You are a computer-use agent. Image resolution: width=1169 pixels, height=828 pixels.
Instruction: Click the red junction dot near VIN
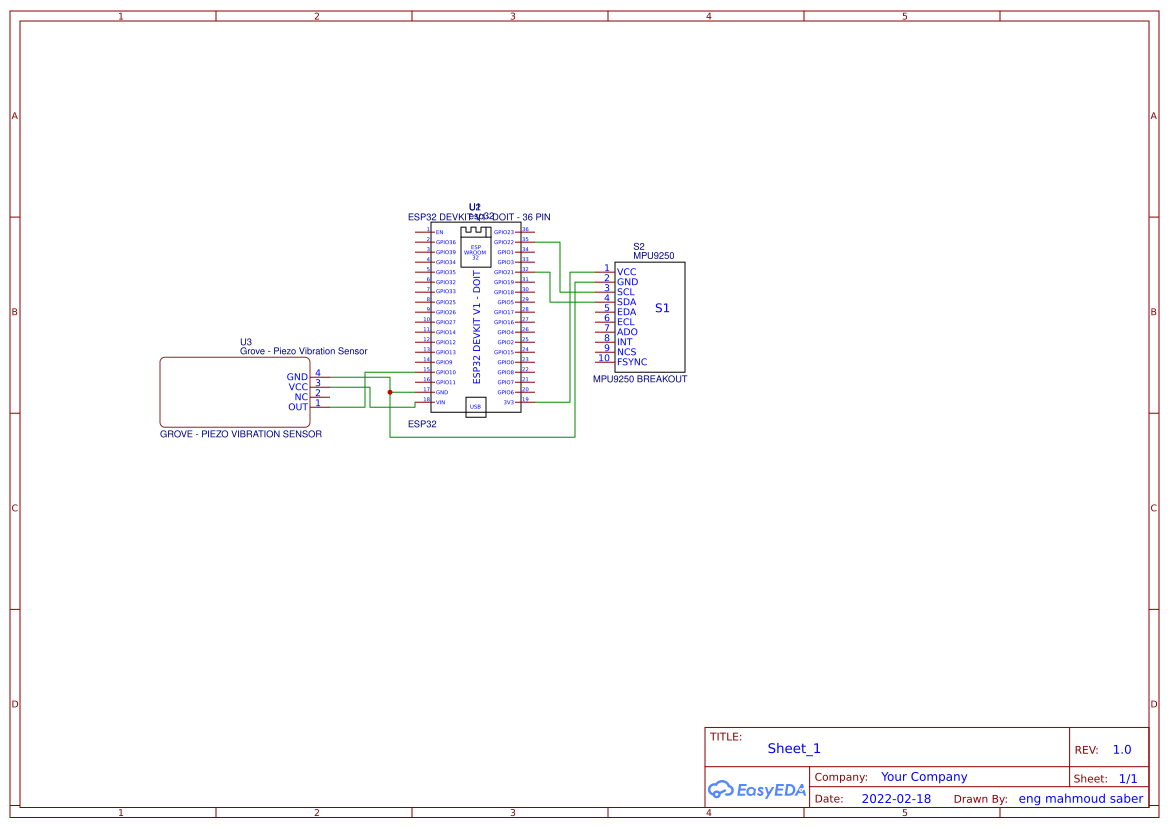390,392
